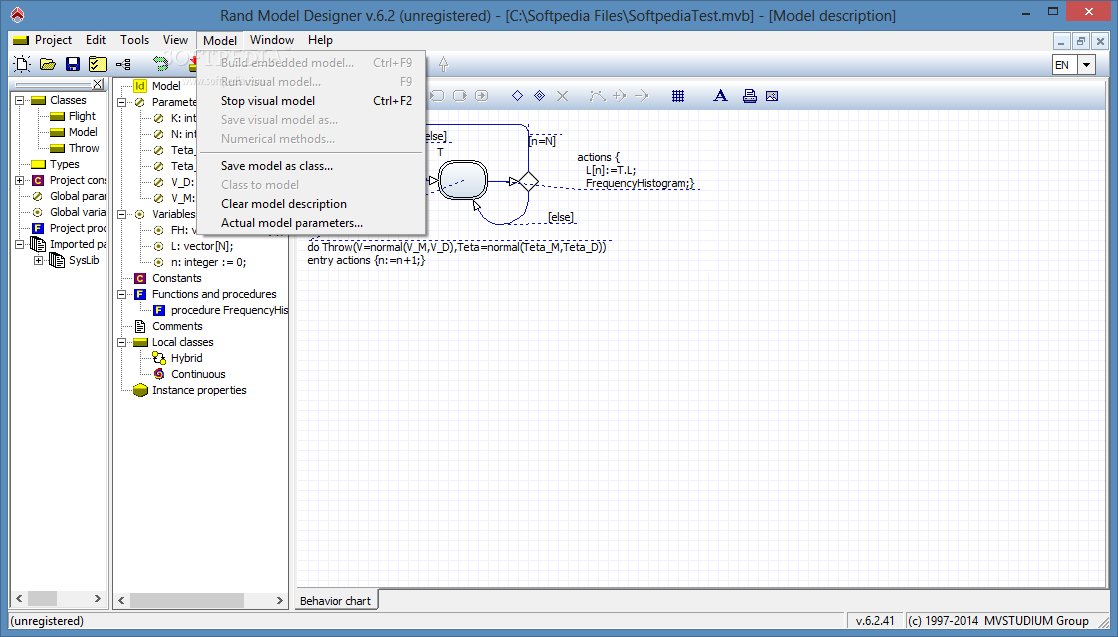
Task: Choose Stop visual model
Action: pyautogui.click(x=312, y=101)
